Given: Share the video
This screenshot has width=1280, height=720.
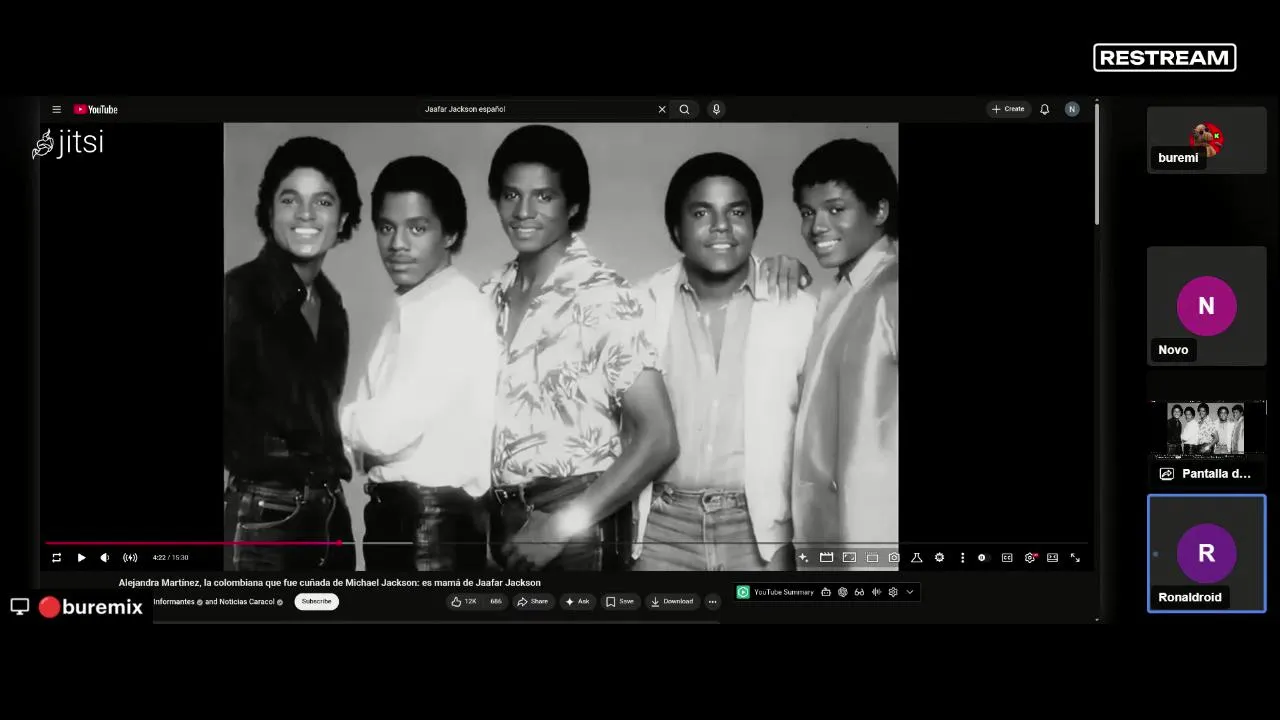Looking at the screenshot, I should point(532,601).
